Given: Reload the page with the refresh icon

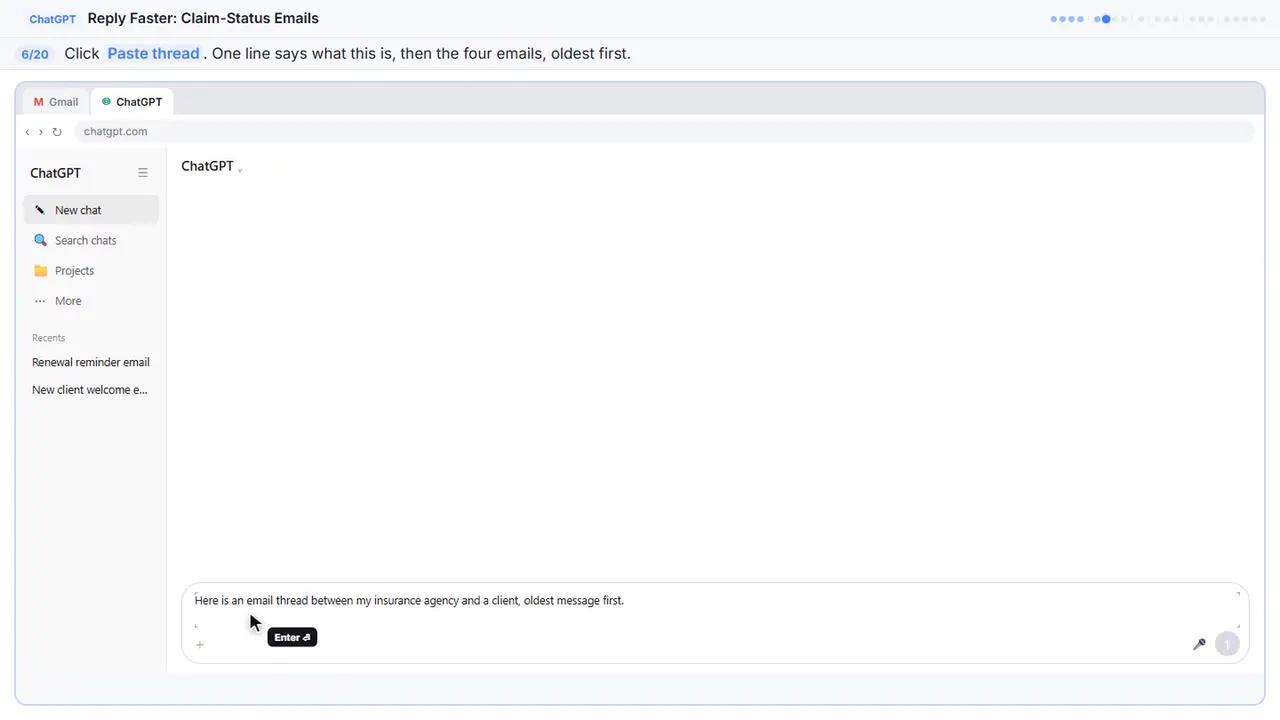Looking at the screenshot, I should point(57,132).
